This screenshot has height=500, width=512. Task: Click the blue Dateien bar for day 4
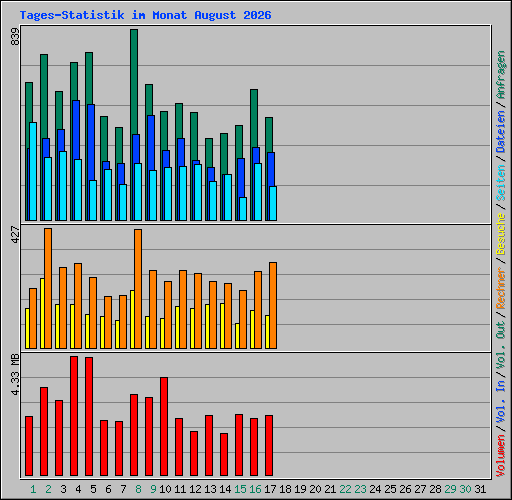click(x=76, y=130)
